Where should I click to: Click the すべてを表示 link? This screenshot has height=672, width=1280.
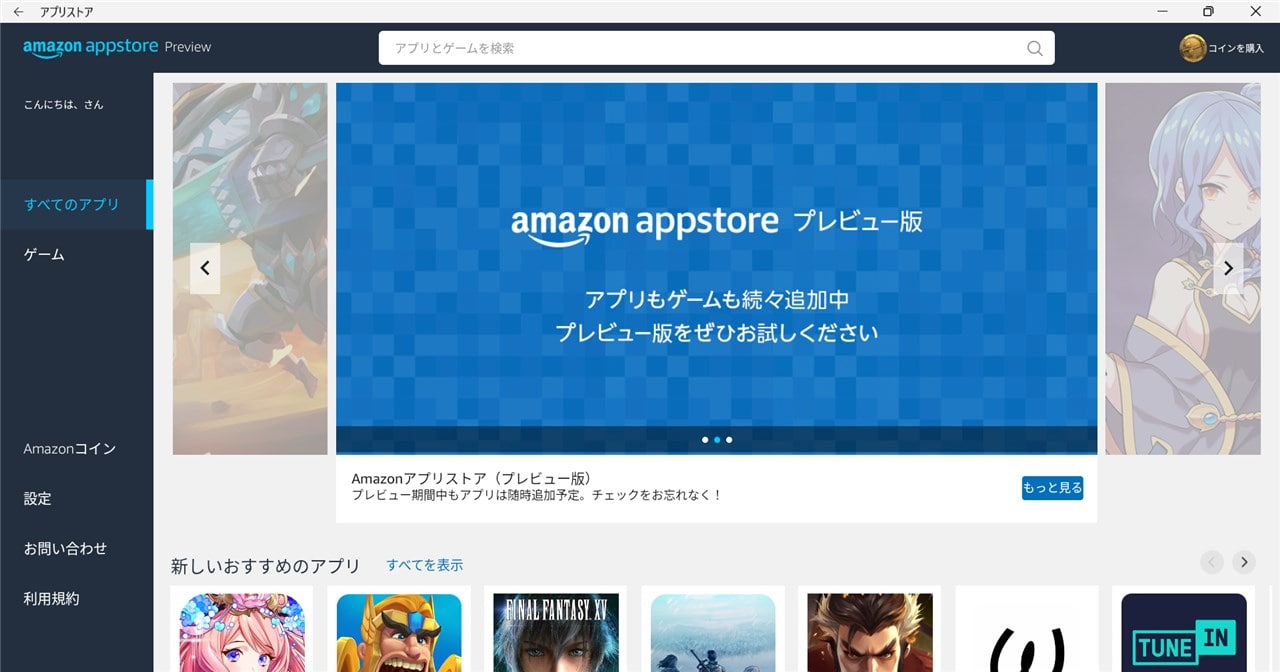pos(425,565)
